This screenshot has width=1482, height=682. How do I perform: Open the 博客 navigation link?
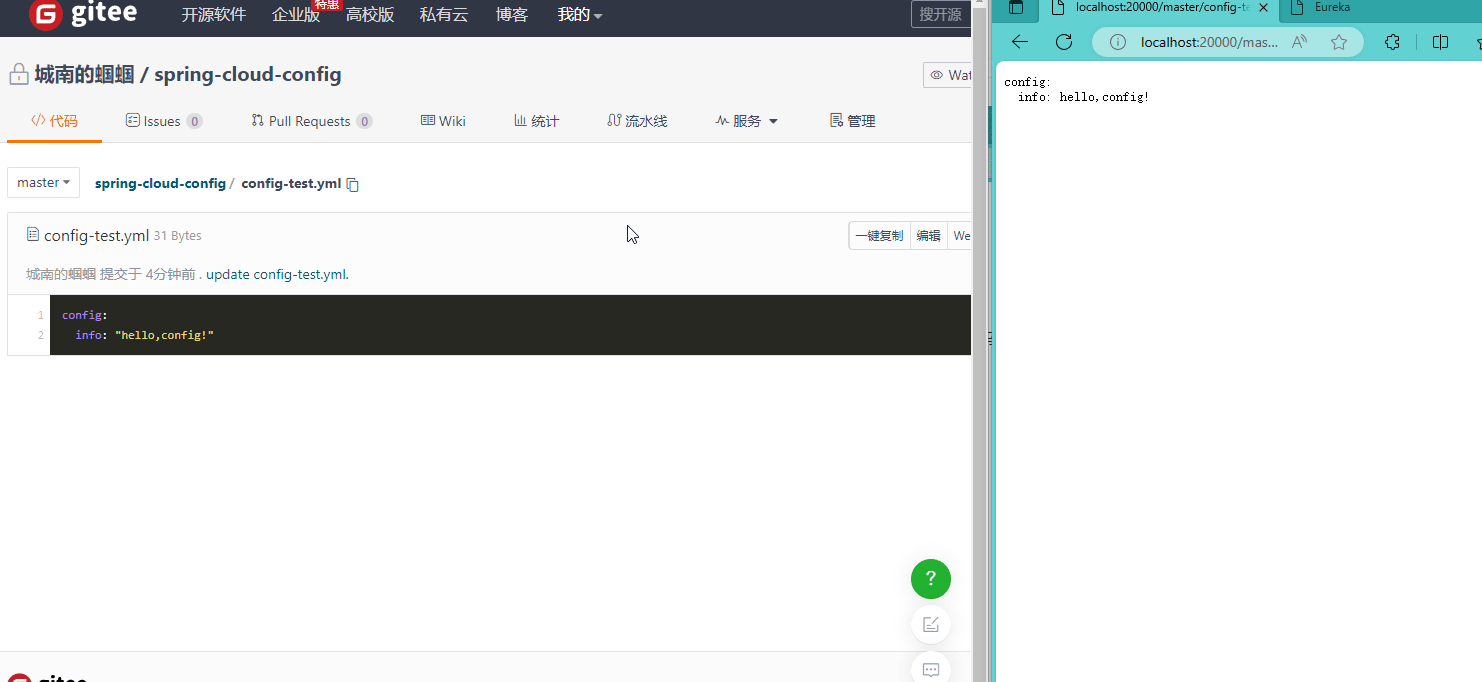coord(512,15)
